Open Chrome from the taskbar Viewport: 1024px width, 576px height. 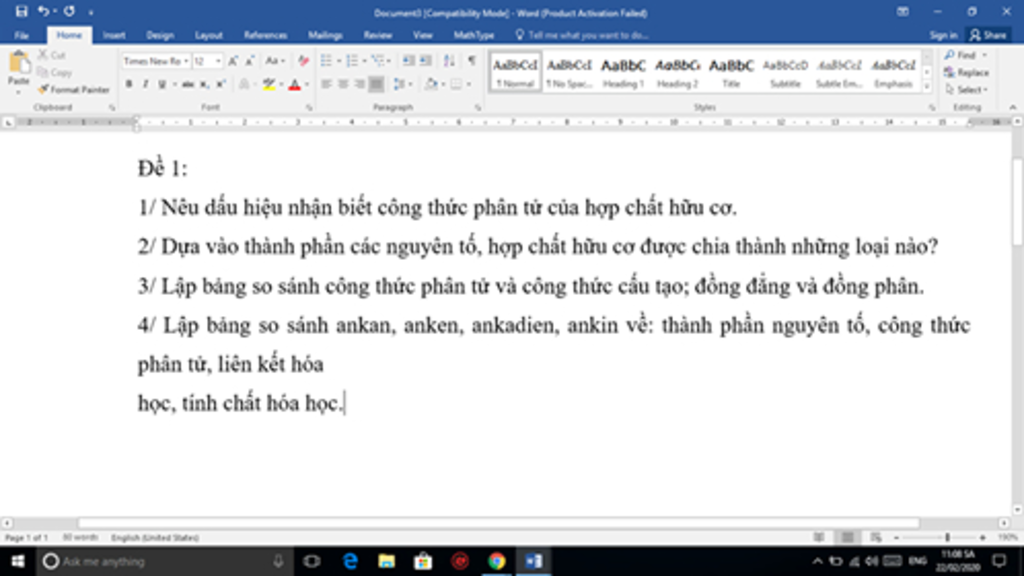click(497, 561)
